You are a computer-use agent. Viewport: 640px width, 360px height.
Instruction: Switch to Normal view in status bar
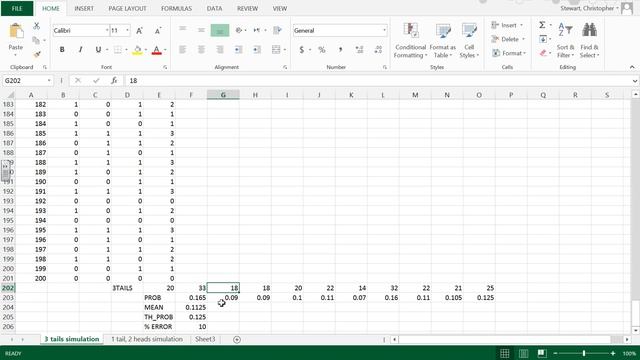point(505,353)
